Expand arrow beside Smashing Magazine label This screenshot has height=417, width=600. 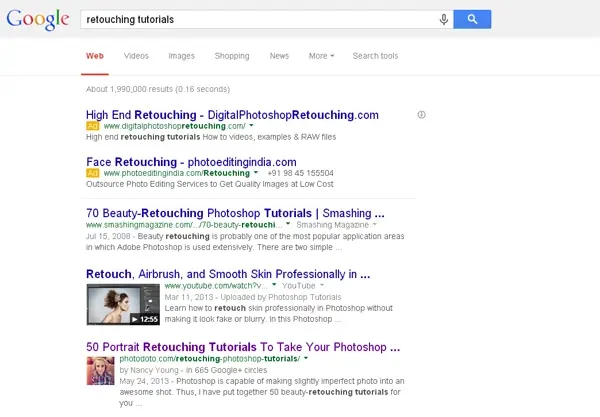[375, 224]
